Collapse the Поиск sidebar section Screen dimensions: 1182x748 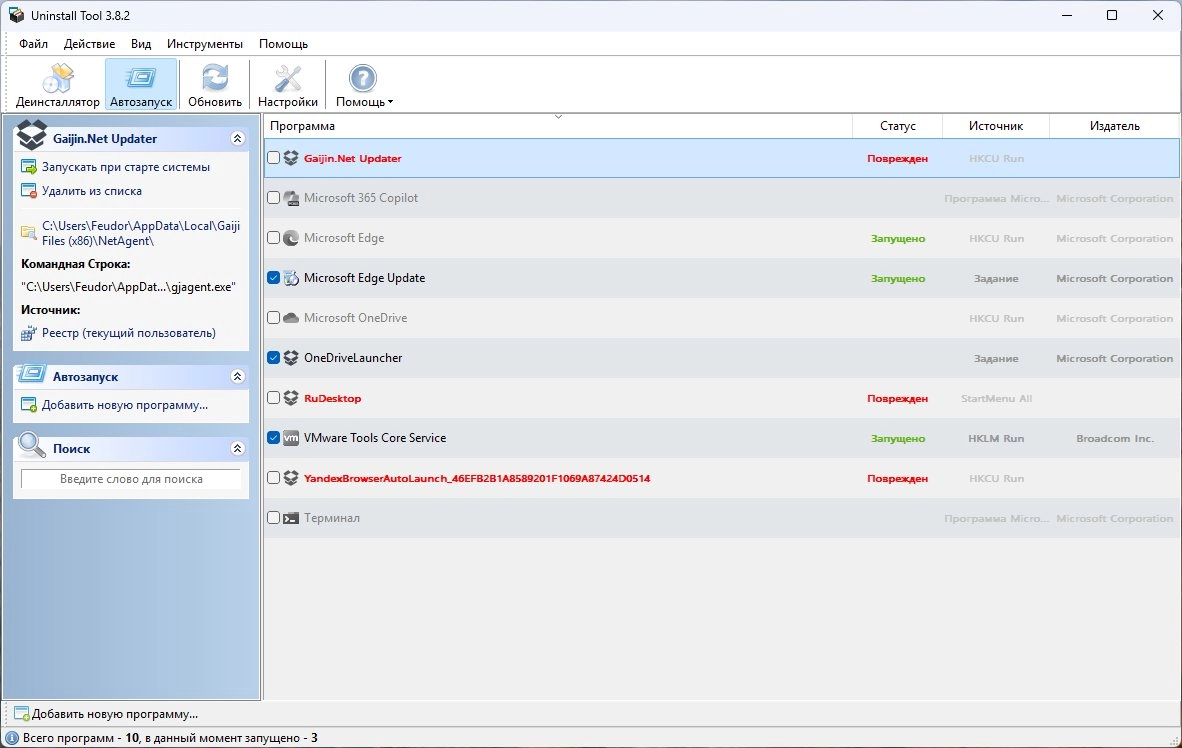coord(237,449)
